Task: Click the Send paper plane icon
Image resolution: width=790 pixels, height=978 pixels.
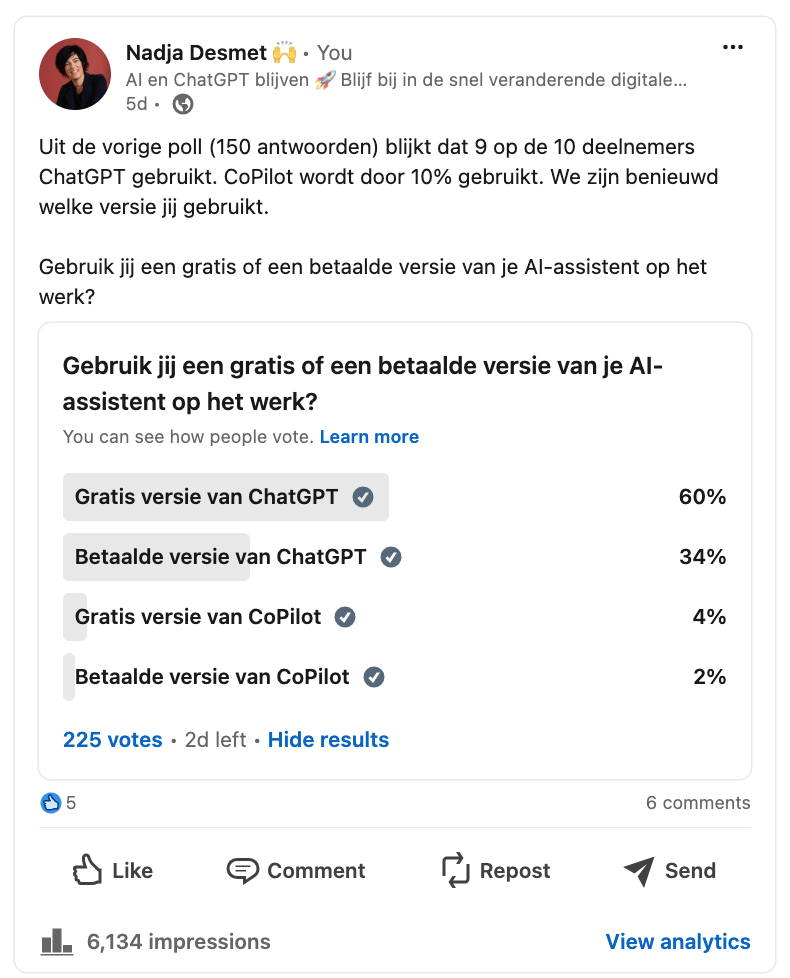Action: click(x=639, y=871)
